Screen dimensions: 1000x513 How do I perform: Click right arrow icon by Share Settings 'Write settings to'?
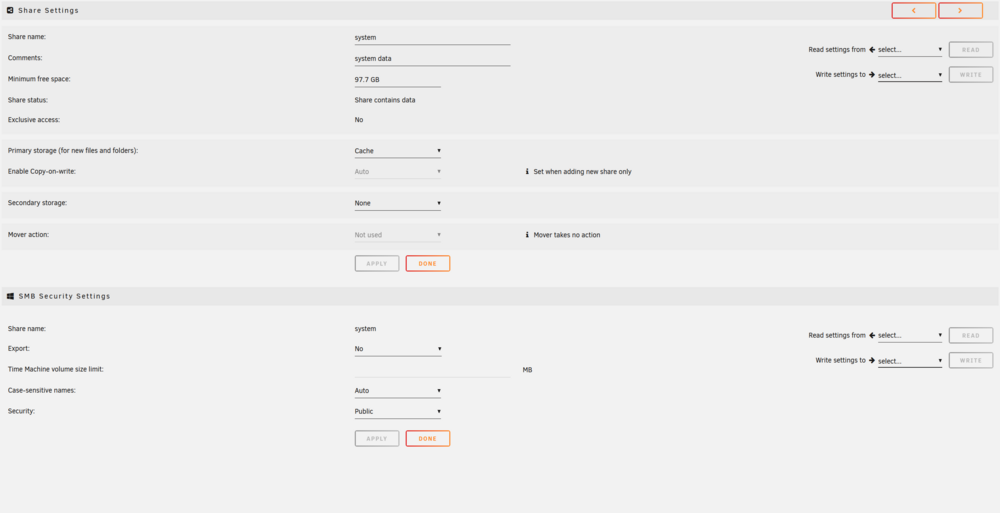coord(872,75)
